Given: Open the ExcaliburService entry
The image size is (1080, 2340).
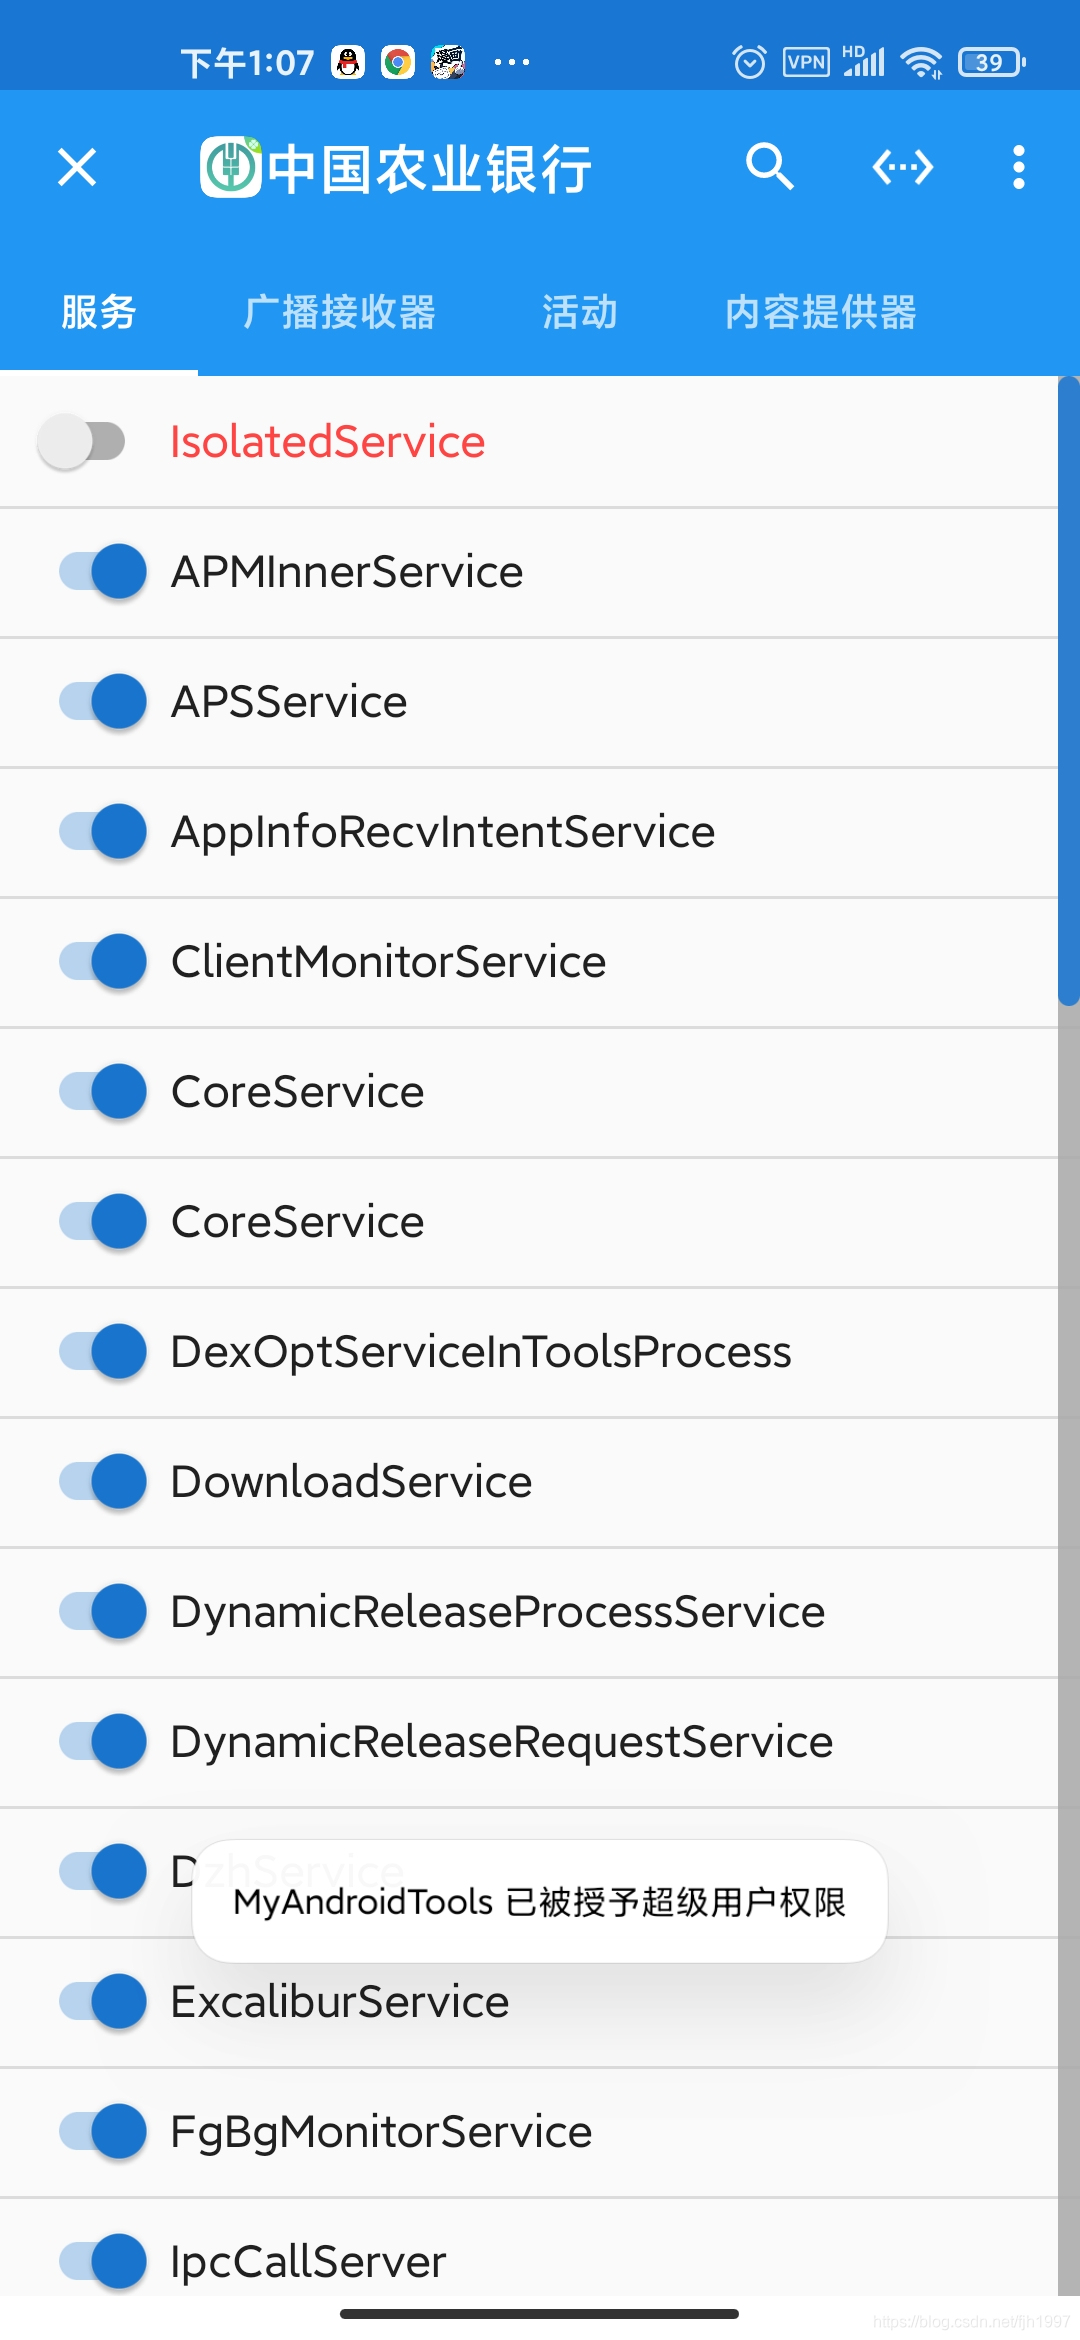Looking at the screenshot, I should pyautogui.click(x=340, y=2001).
